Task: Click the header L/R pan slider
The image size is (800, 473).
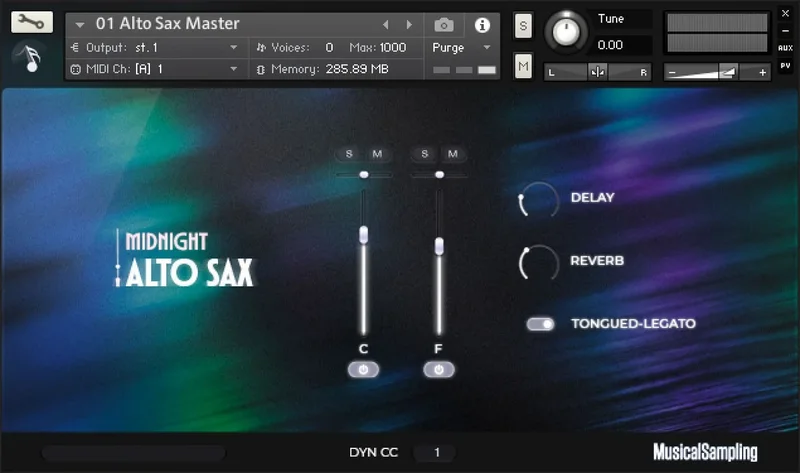Action: click(x=597, y=72)
